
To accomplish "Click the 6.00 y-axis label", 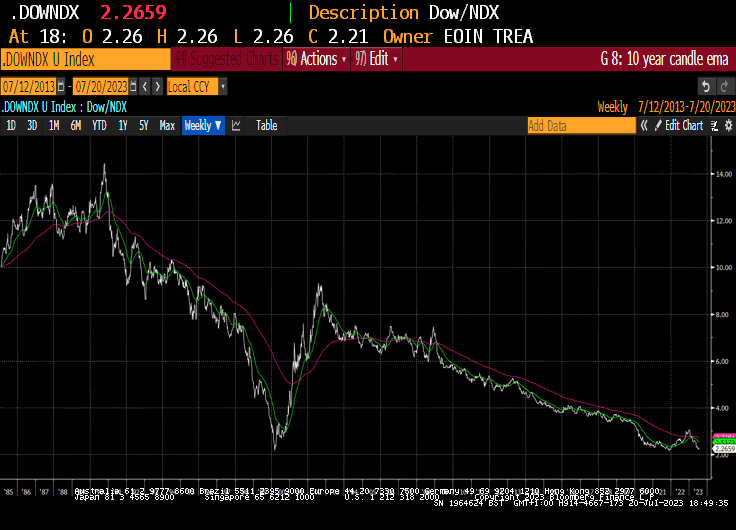I will click(x=723, y=361).
